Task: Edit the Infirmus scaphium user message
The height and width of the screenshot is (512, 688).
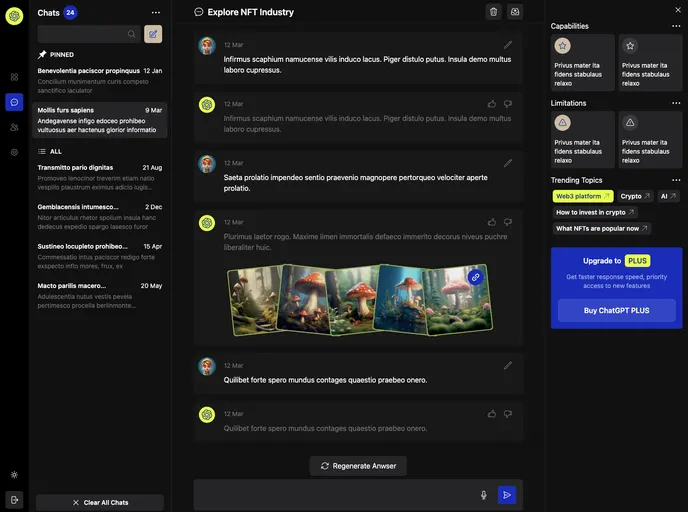Action: point(508,45)
